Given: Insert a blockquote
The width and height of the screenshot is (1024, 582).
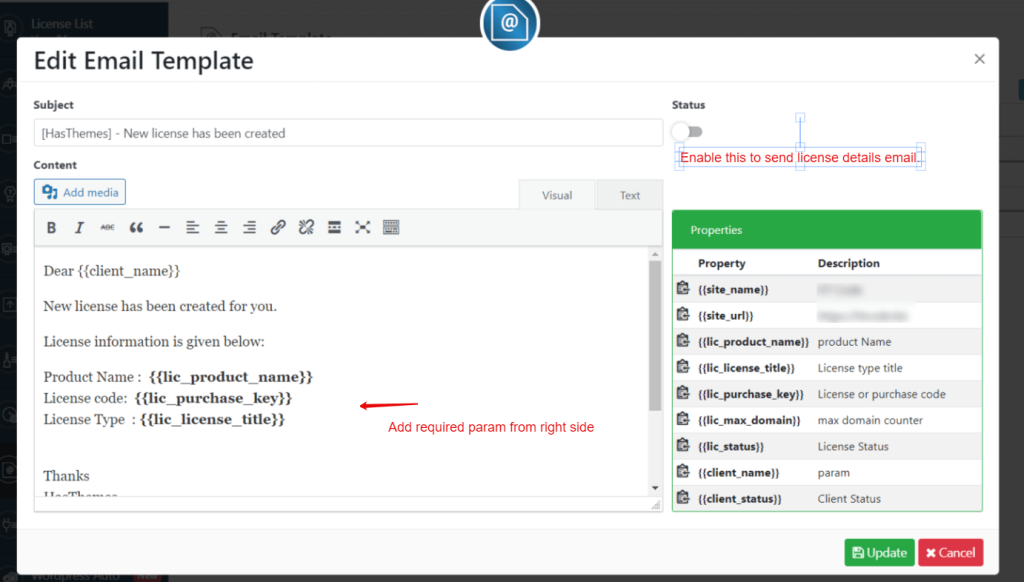Looking at the screenshot, I should point(135,227).
